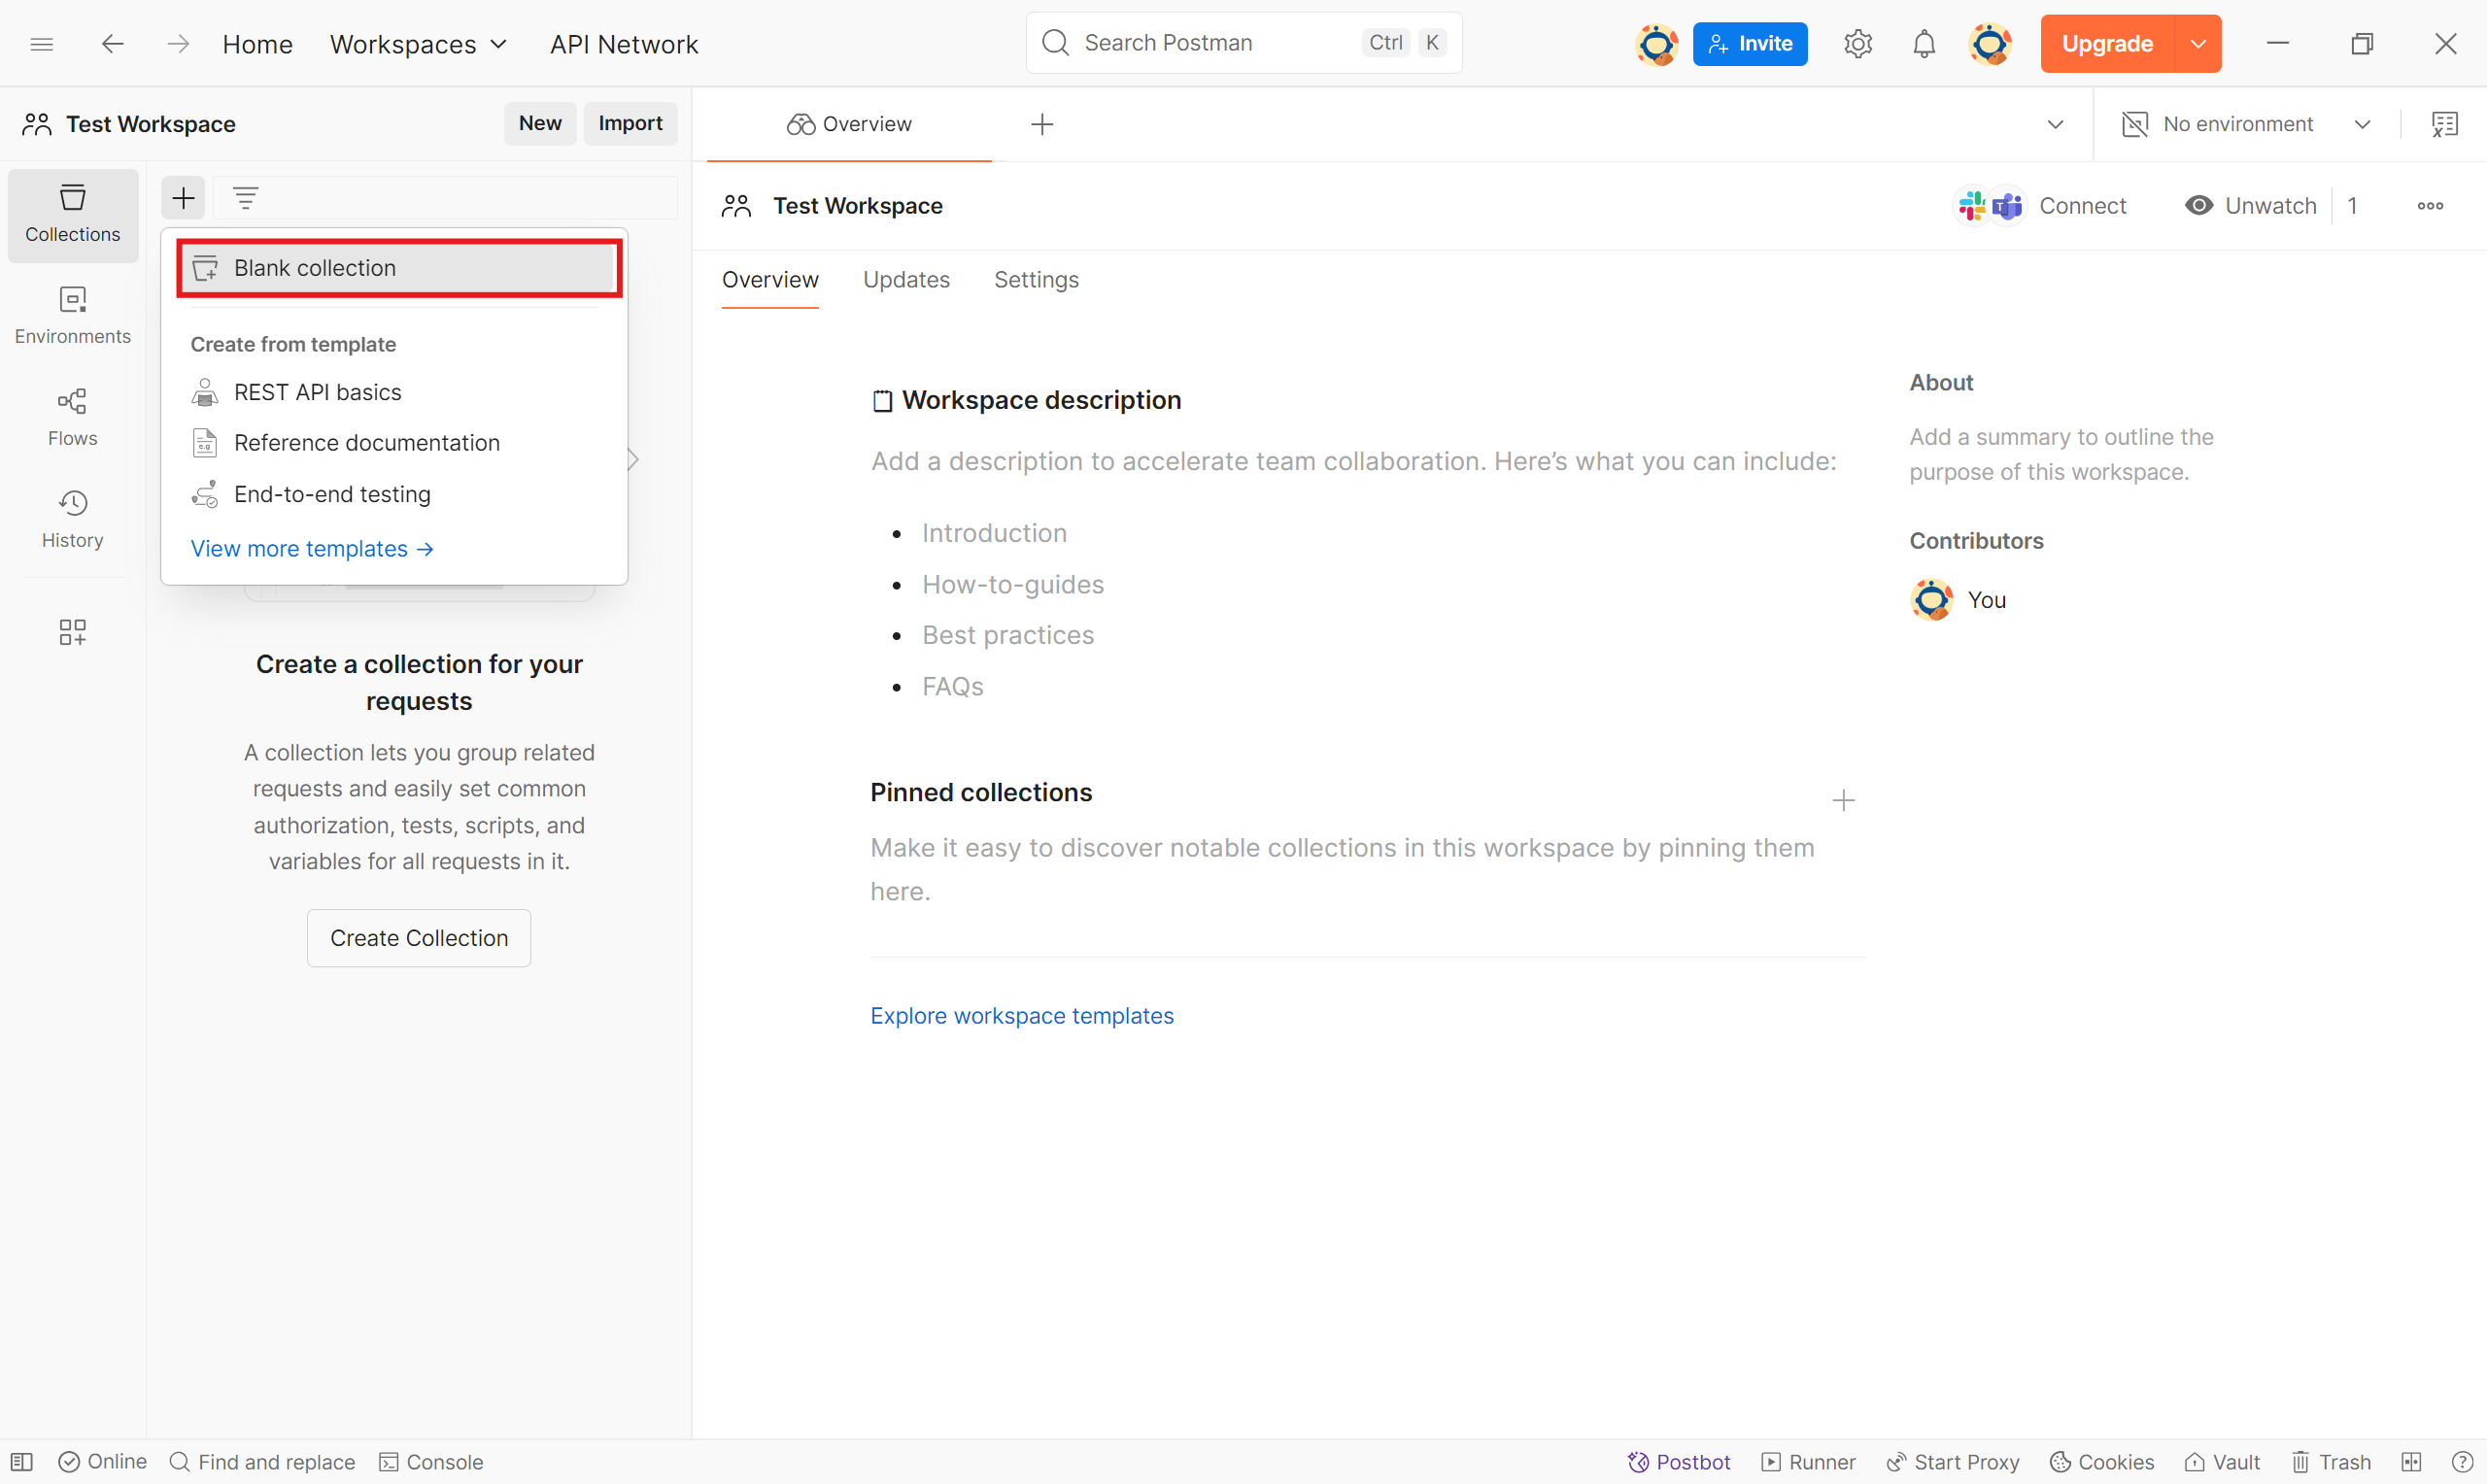Screen dimensions: 2487x1484
Task: Open the No environment dropdown
Action: [x=2246, y=124]
